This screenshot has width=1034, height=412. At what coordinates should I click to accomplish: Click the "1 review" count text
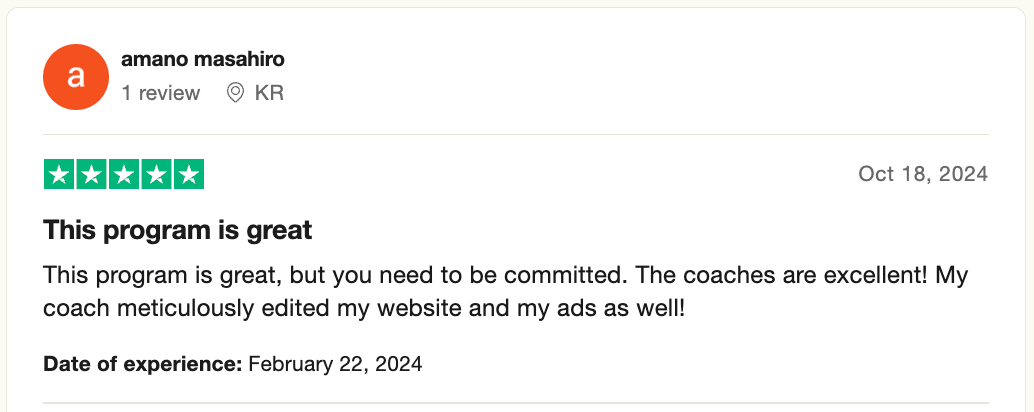click(160, 93)
